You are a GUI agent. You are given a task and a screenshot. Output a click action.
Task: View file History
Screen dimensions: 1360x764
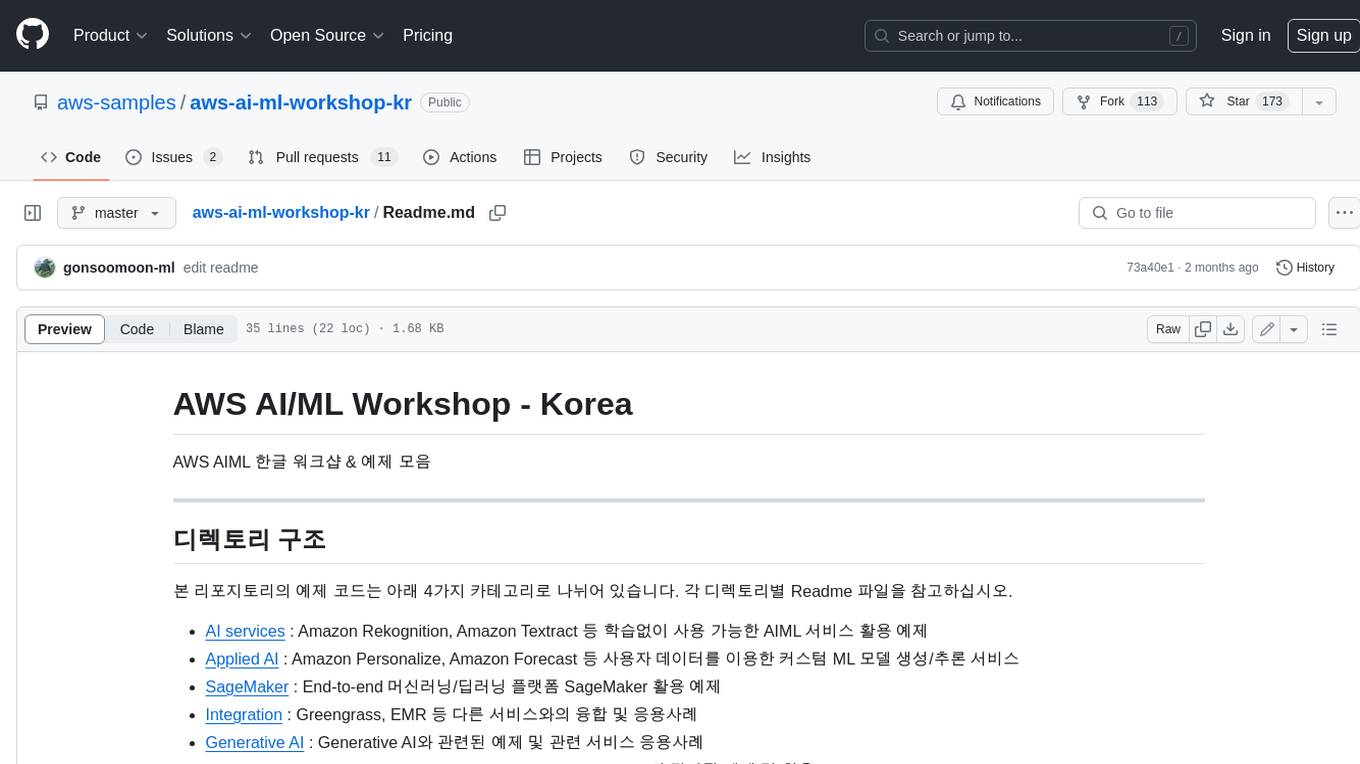point(1305,268)
